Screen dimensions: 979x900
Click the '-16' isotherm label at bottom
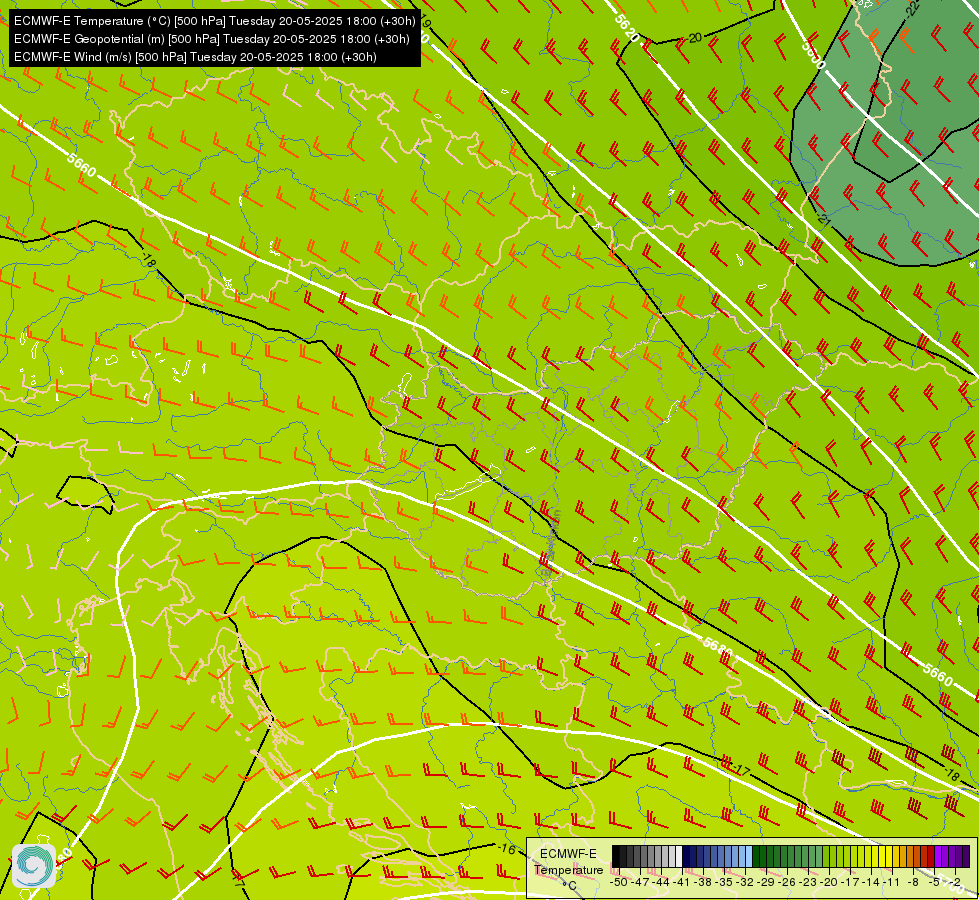pyautogui.click(x=507, y=849)
